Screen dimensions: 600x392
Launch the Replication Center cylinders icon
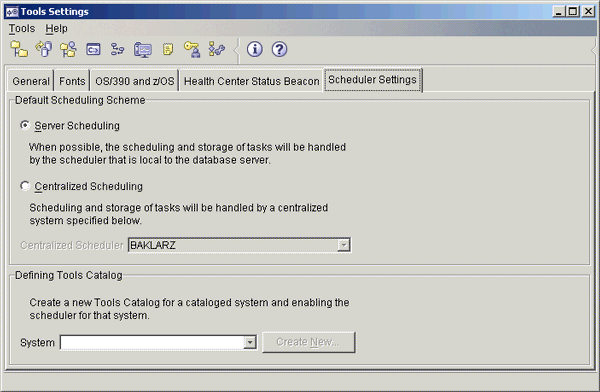44,49
